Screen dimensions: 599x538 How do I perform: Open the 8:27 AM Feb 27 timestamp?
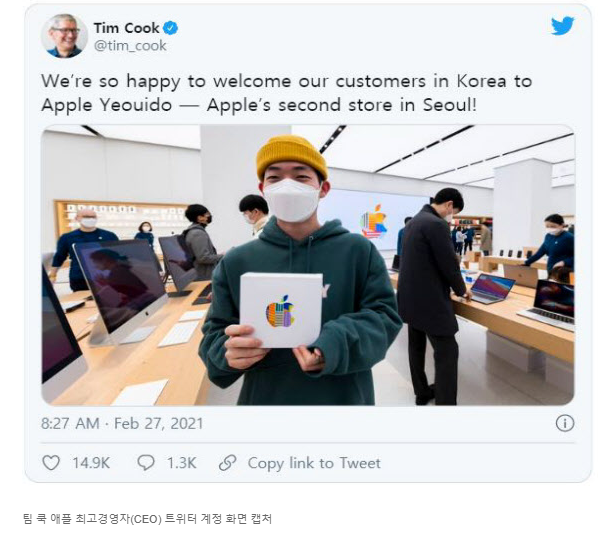tap(122, 423)
